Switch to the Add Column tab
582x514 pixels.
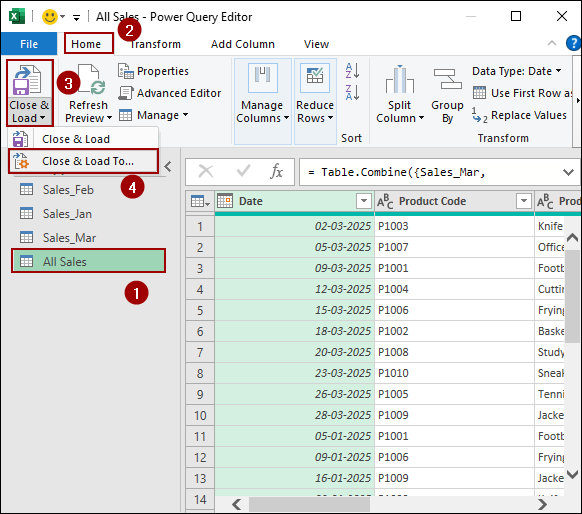tap(243, 44)
